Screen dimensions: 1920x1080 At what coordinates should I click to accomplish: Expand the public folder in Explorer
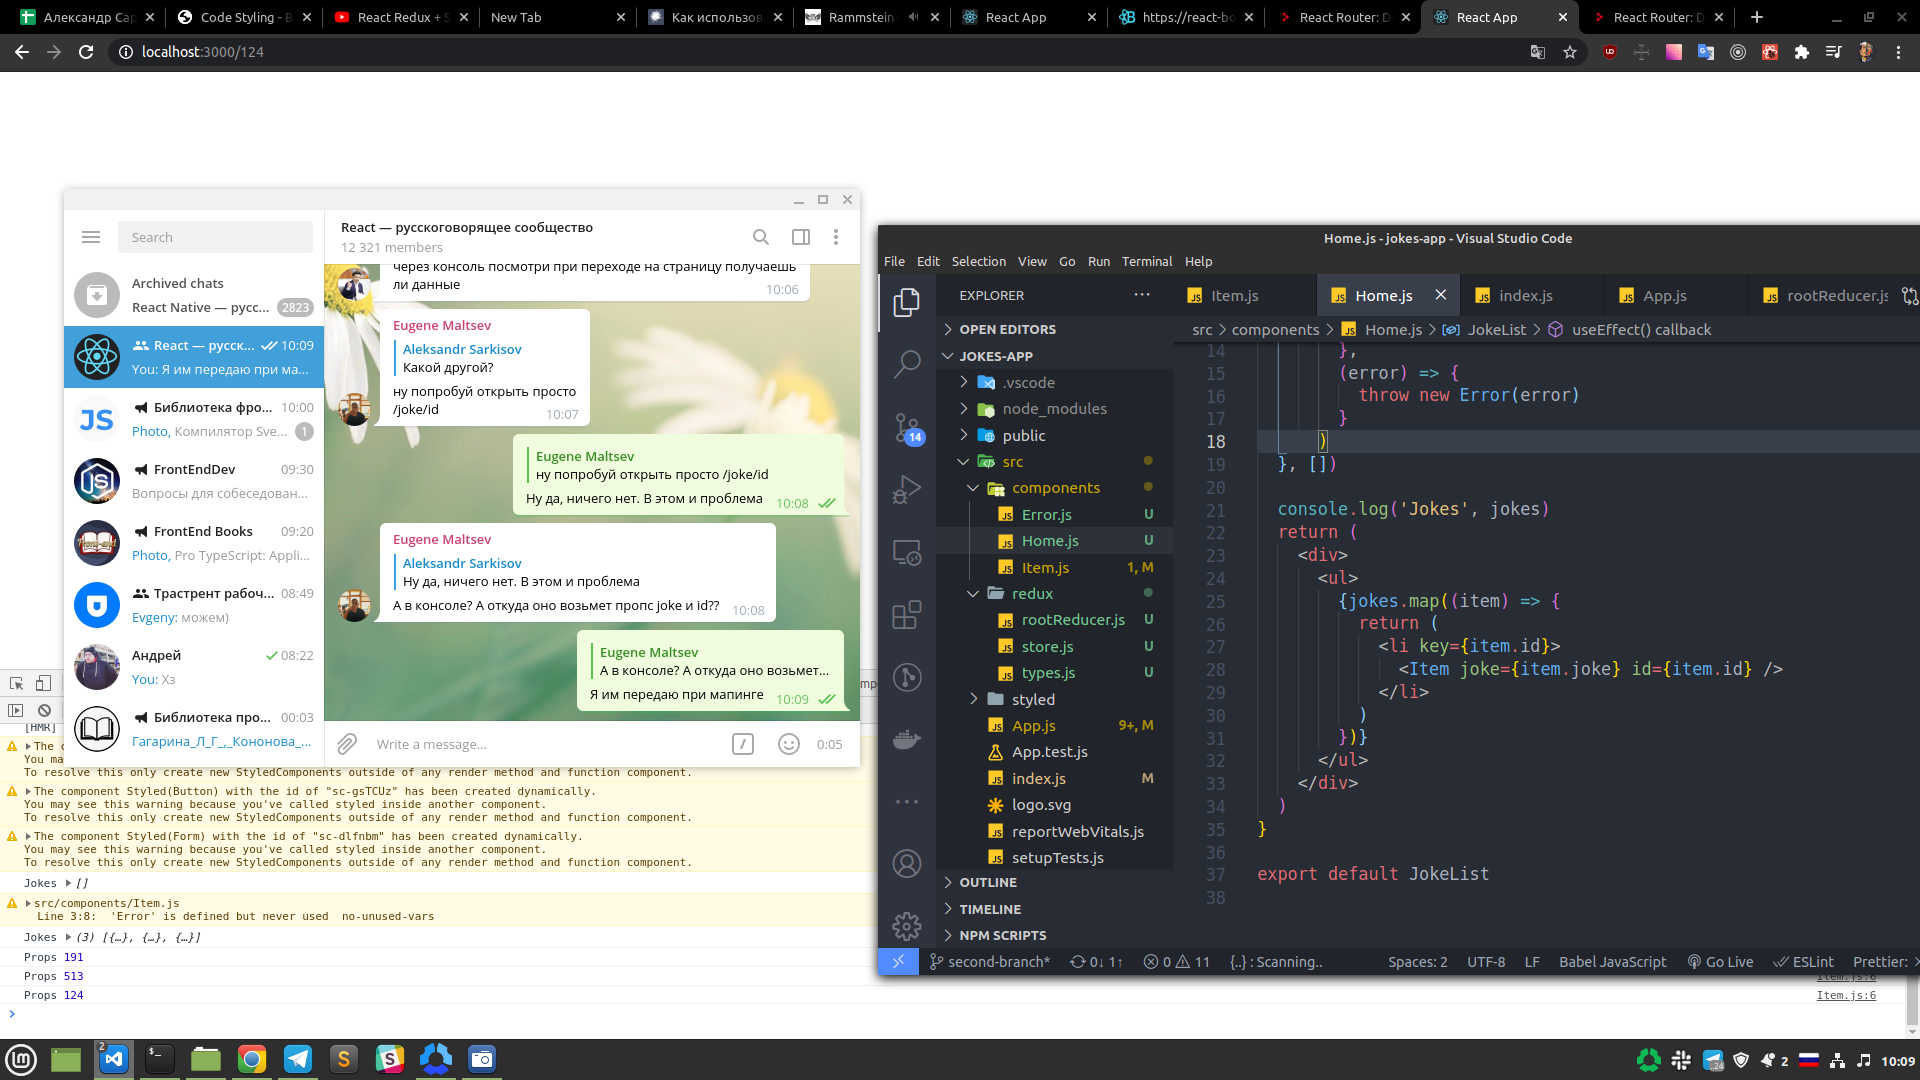tap(1024, 436)
